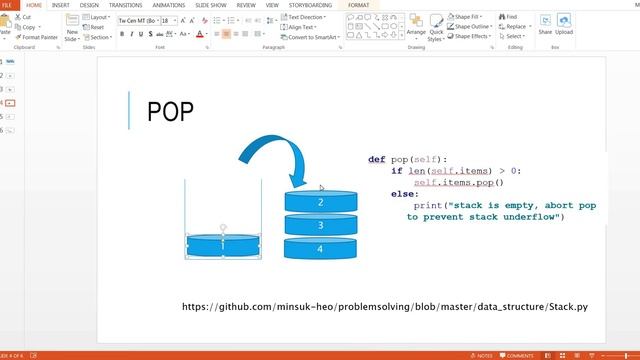Insert a New Slide
Screen dimensions: 640x360
(x=72, y=28)
